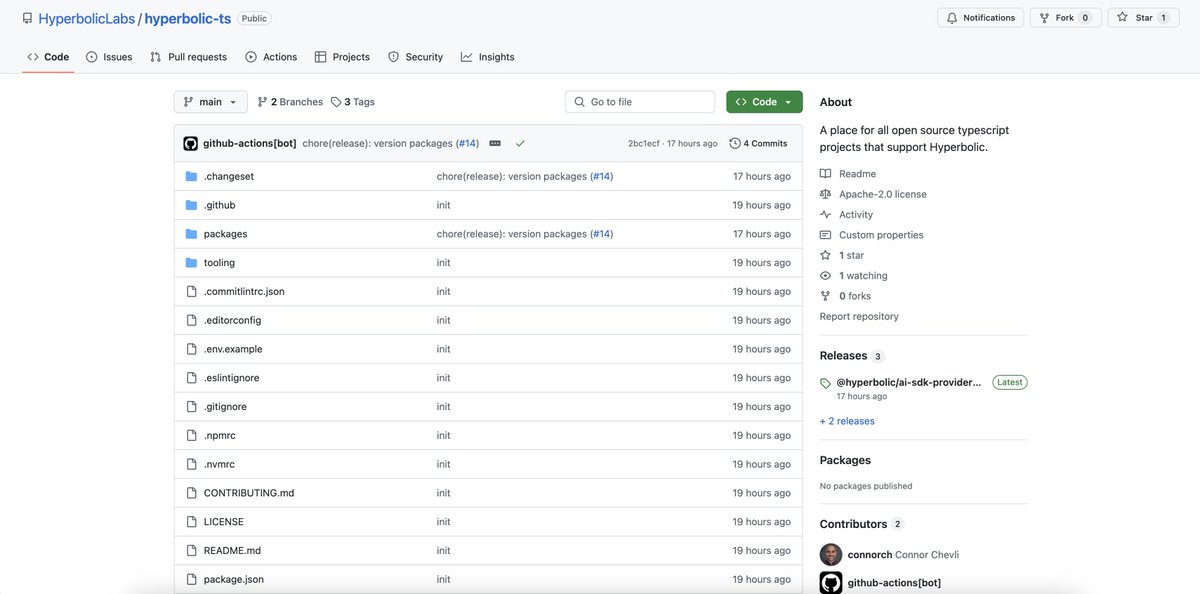Open Insights with the graph icon
The image size is (1200, 594).
click(x=466, y=56)
